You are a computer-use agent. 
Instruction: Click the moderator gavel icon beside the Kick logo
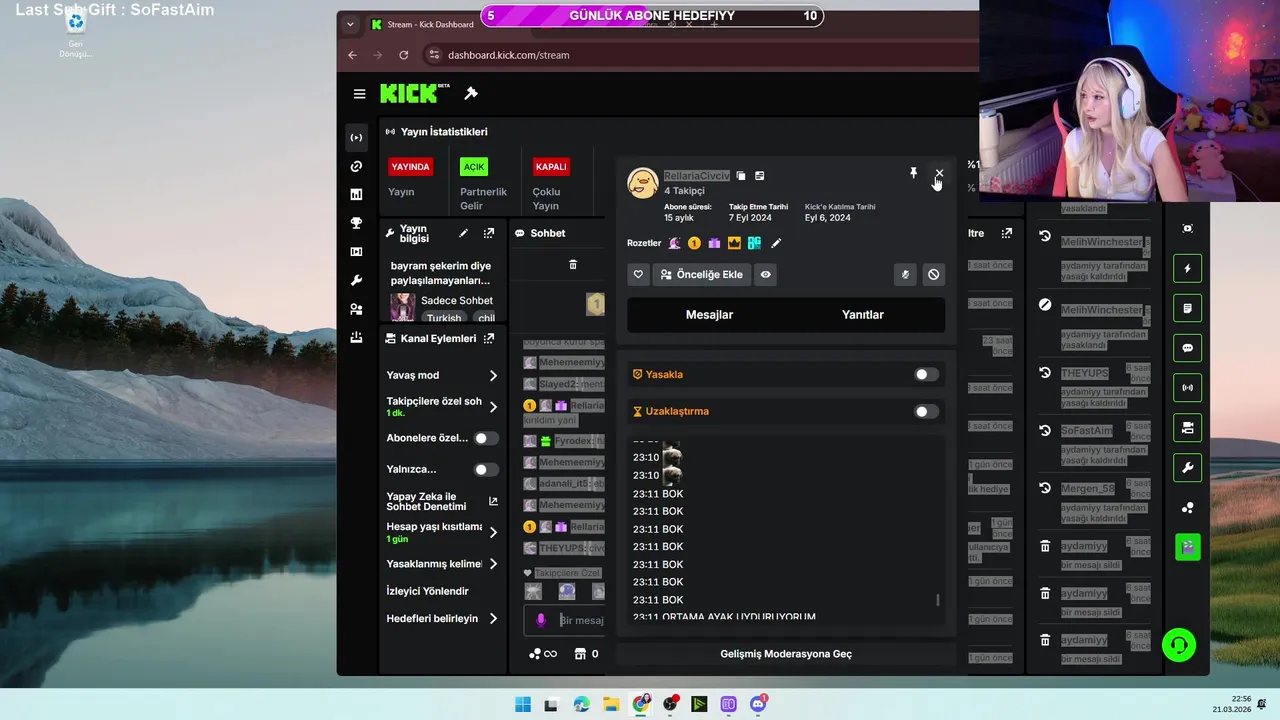tap(471, 93)
